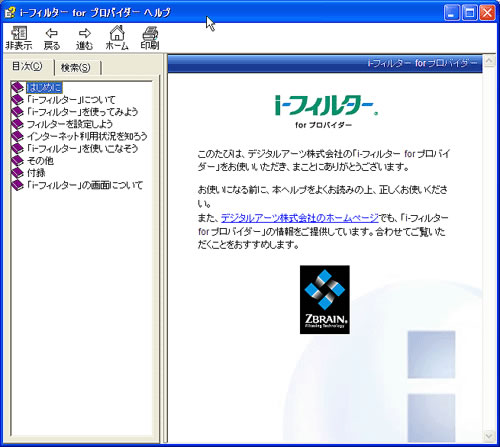The width and height of the screenshot is (500, 447).
Task: Select the 付録 topic
Action: click(36, 173)
